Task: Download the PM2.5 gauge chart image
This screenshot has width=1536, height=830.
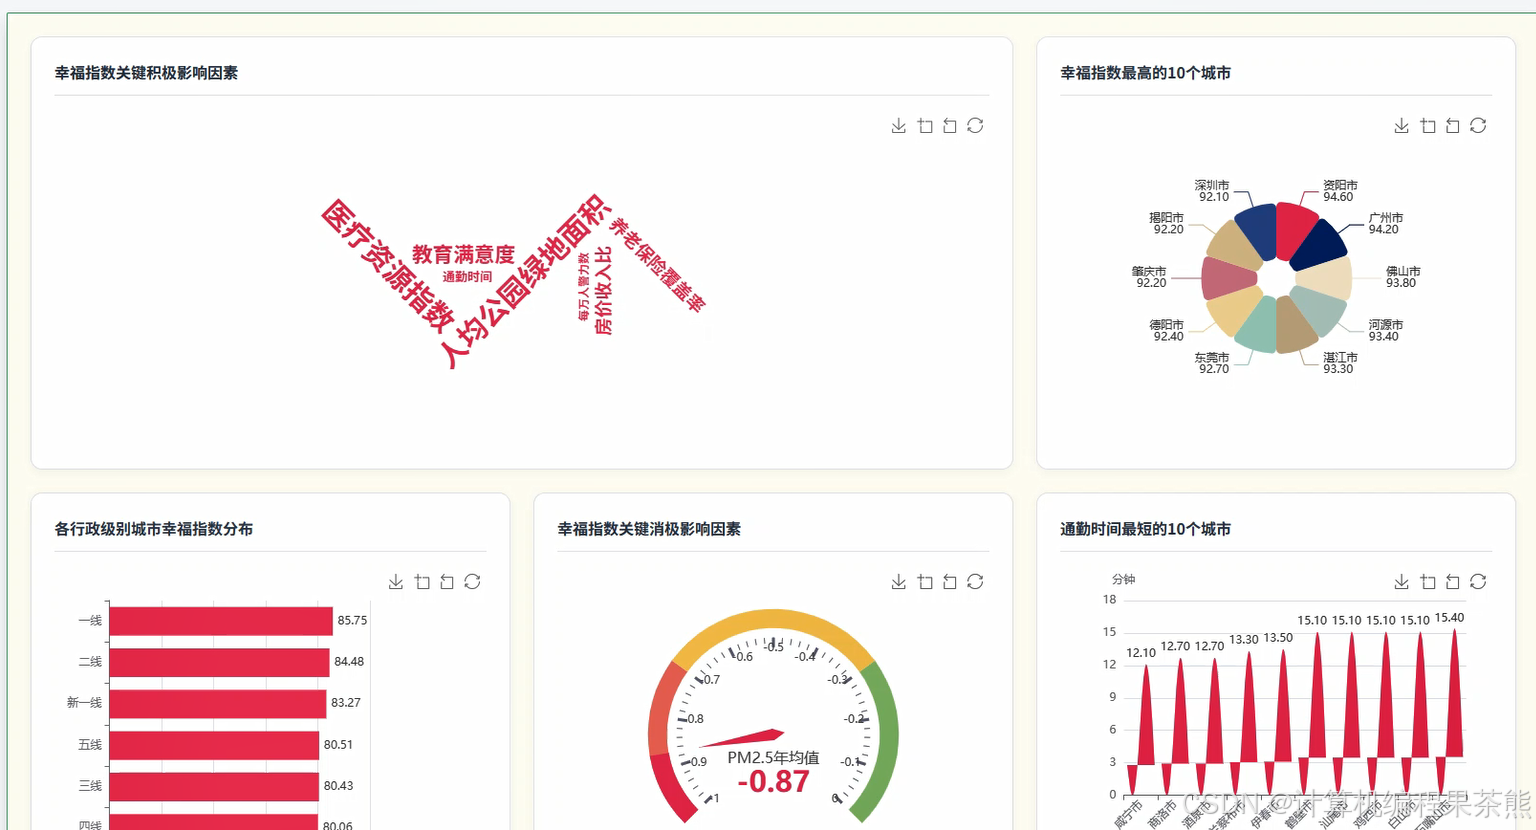Action: point(898,580)
